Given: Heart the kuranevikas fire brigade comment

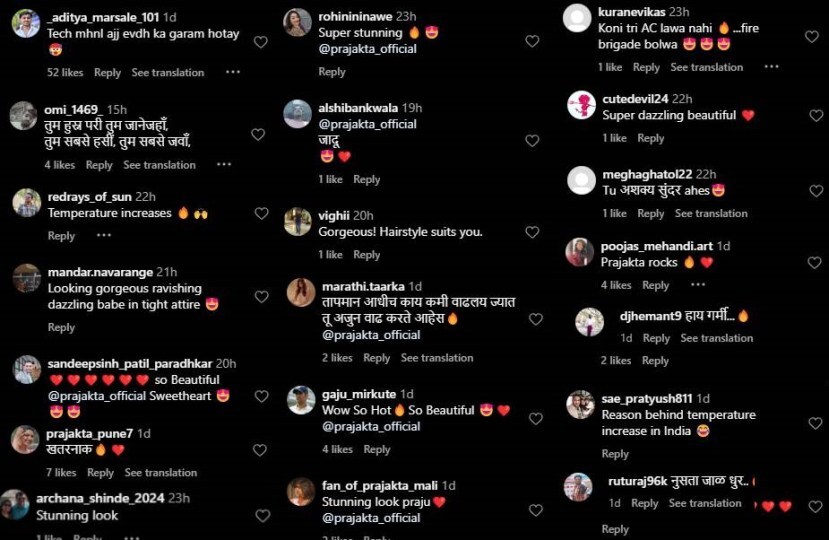Looking at the screenshot, I should (812, 36).
